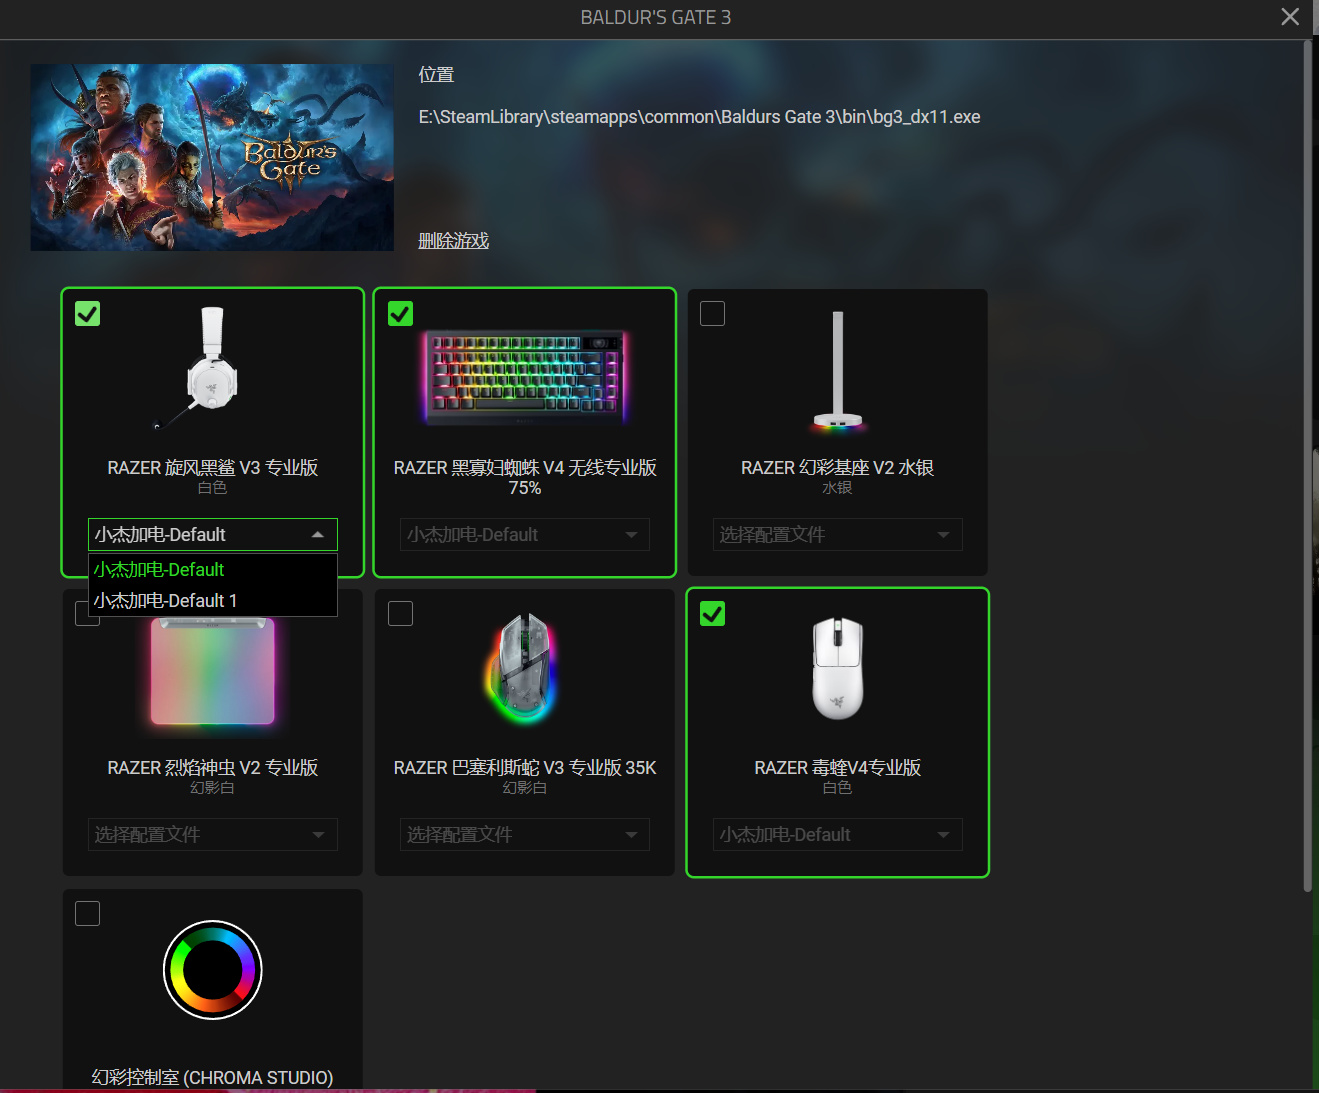The width and height of the screenshot is (1319, 1093).
Task: Click the RAZER 烈焰神虫 V2 mouse mat image
Action: point(212,671)
